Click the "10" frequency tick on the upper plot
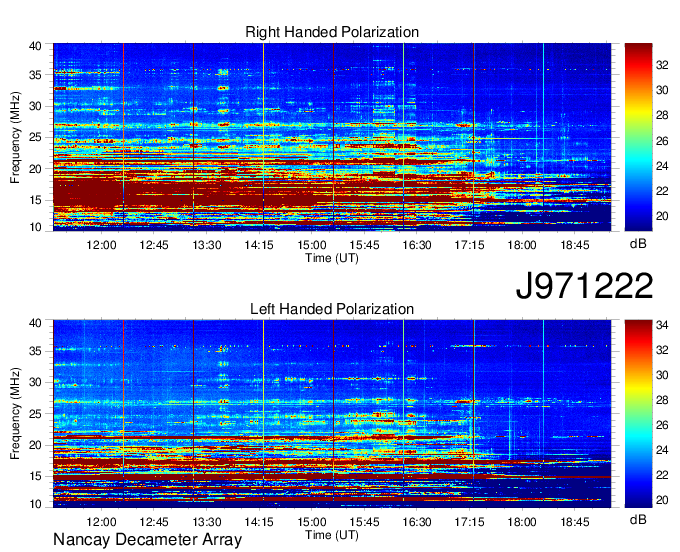Viewport: 680px width, 552px height. point(35,227)
